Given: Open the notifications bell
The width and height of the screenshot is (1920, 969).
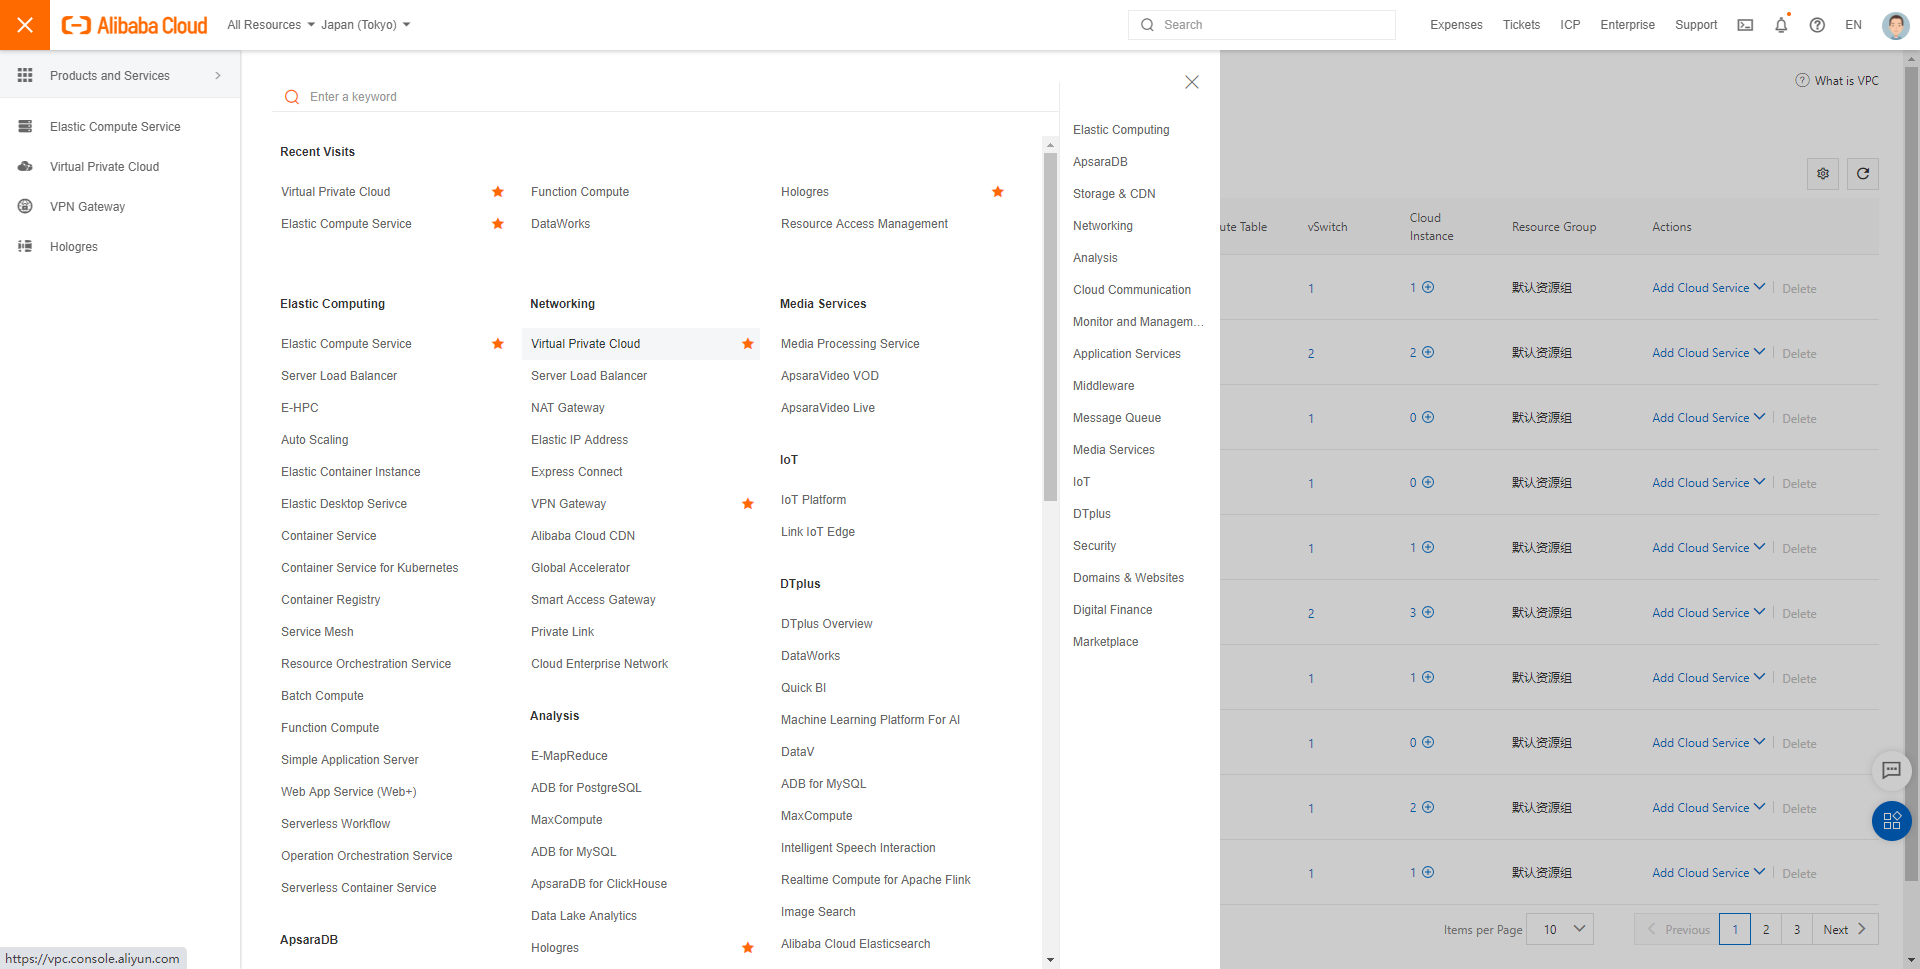Looking at the screenshot, I should [x=1781, y=25].
